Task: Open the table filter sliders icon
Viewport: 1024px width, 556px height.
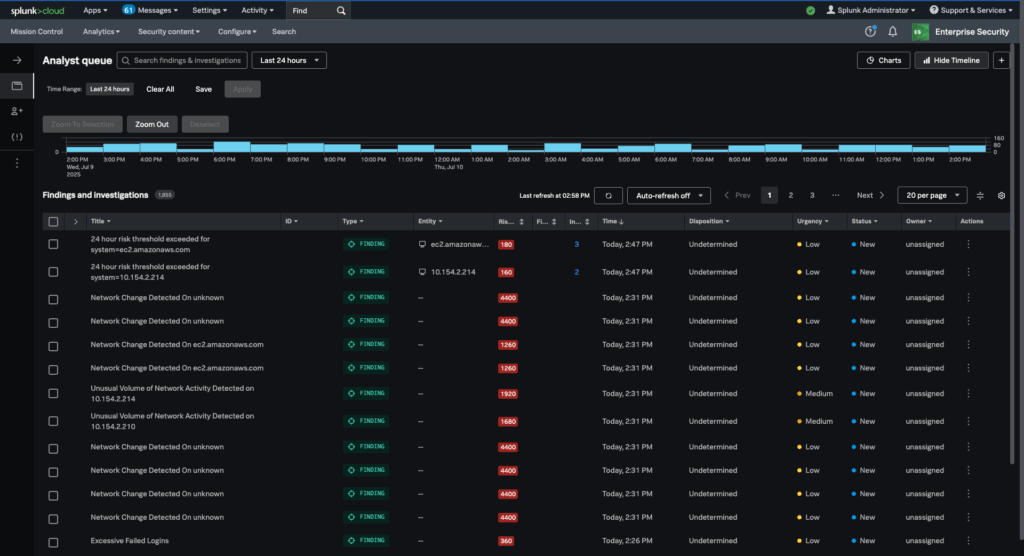Action: click(x=980, y=195)
